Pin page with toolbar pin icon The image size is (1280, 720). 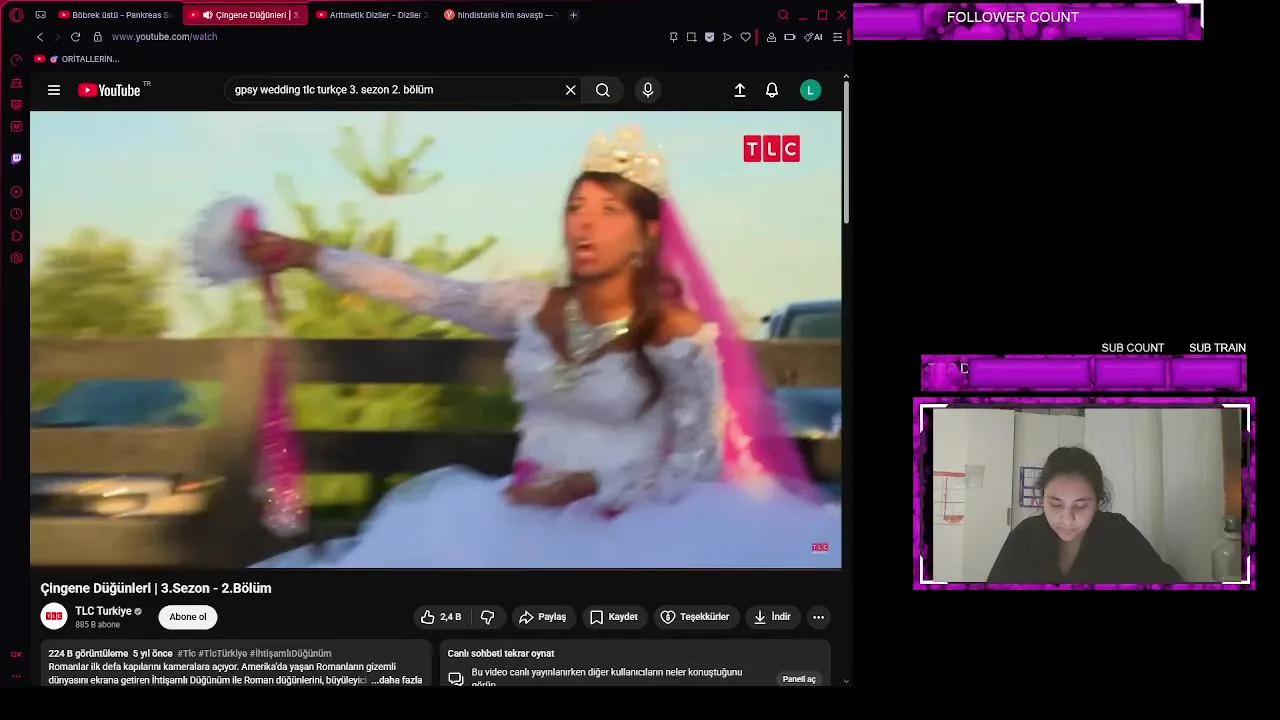click(673, 37)
